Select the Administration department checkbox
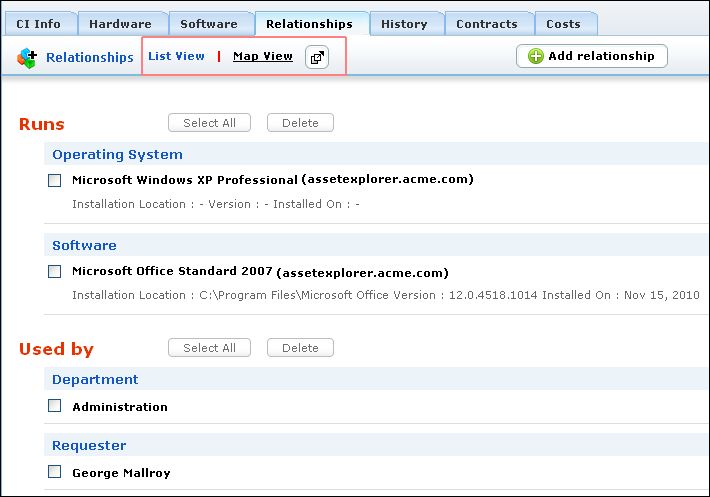The width and height of the screenshot is (710, 497). (55, 407)
